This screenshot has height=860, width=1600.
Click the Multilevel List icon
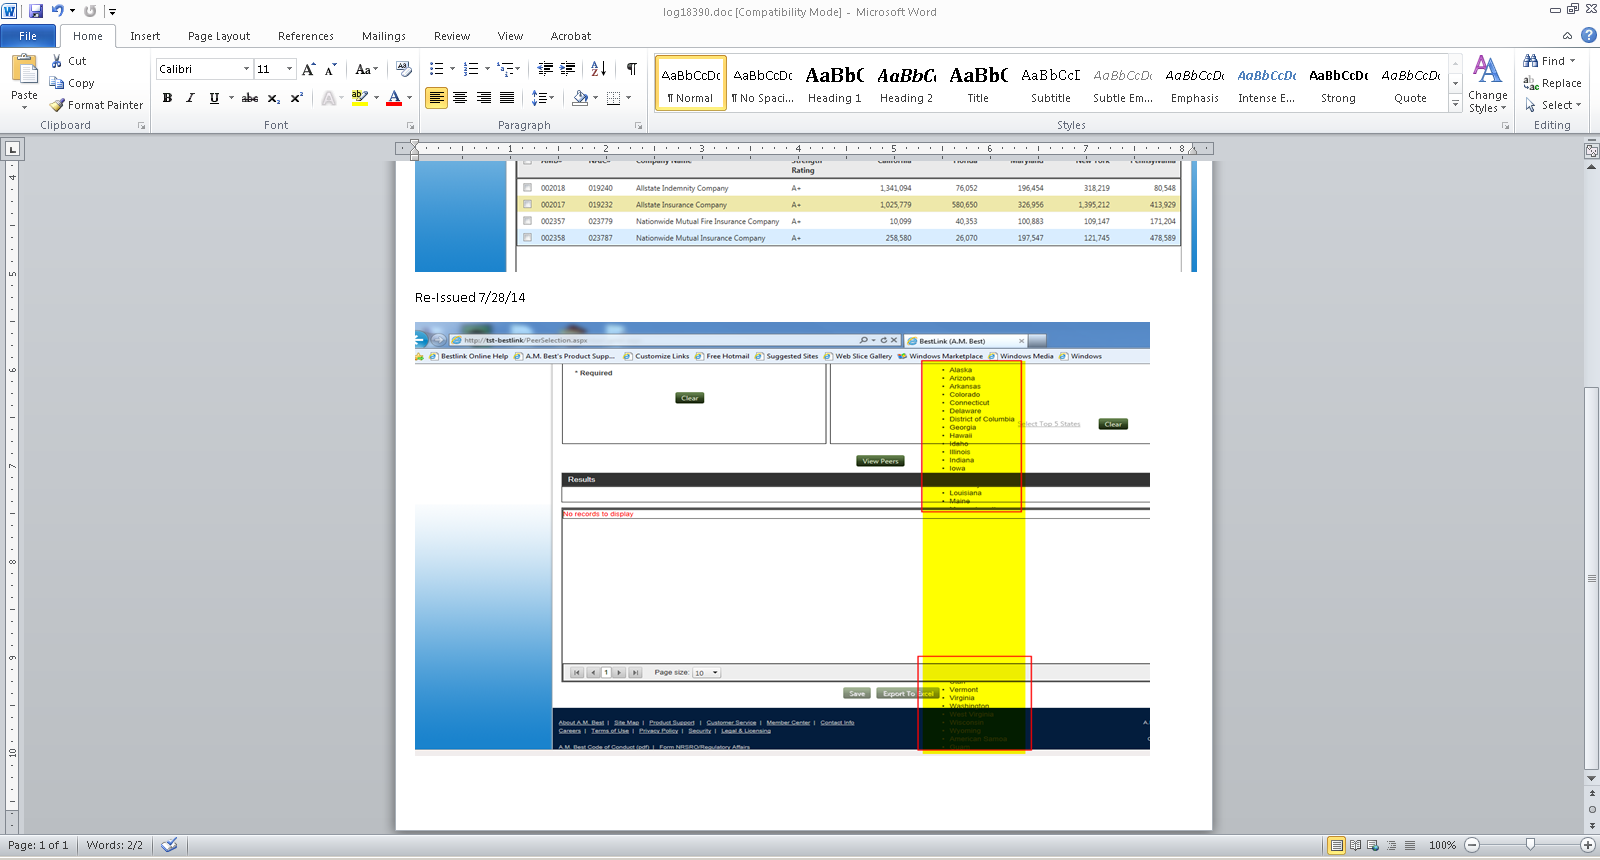point(506,69)
